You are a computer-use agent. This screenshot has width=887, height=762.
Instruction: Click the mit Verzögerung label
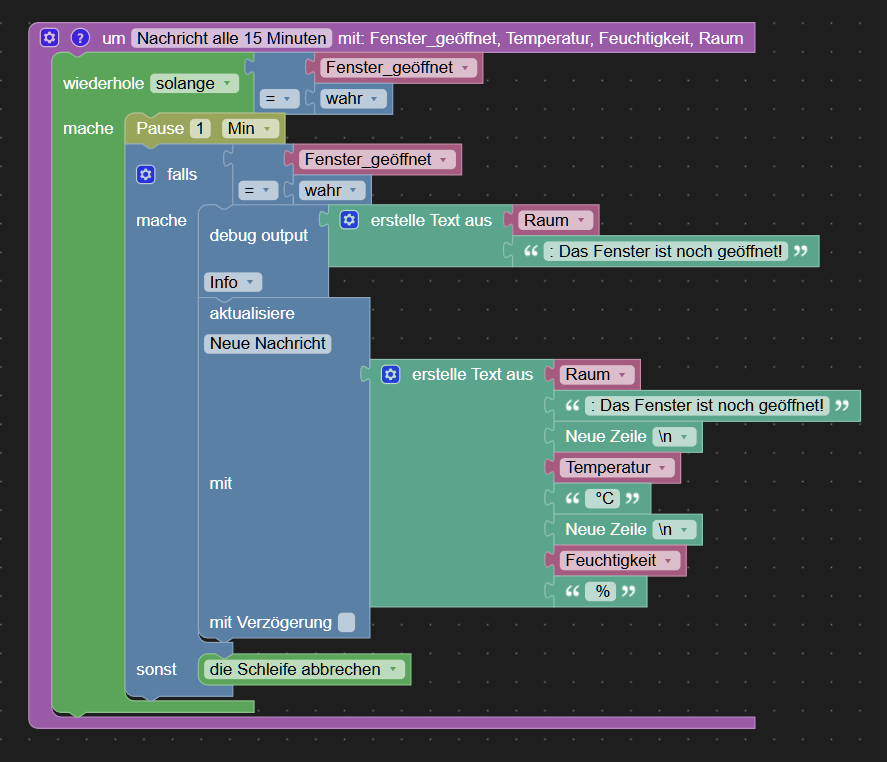pyautogui.click(x=270, y=622)
